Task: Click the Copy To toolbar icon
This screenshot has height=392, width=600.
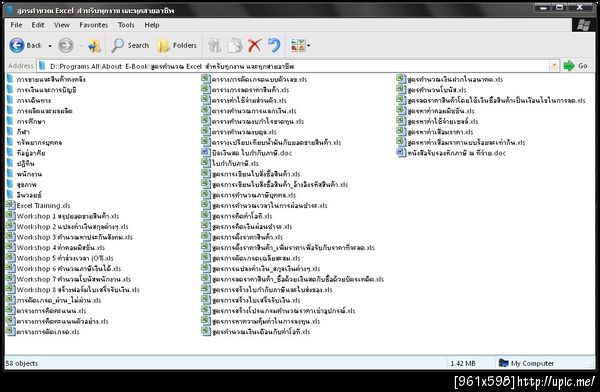Action: [x=235, y=45]
